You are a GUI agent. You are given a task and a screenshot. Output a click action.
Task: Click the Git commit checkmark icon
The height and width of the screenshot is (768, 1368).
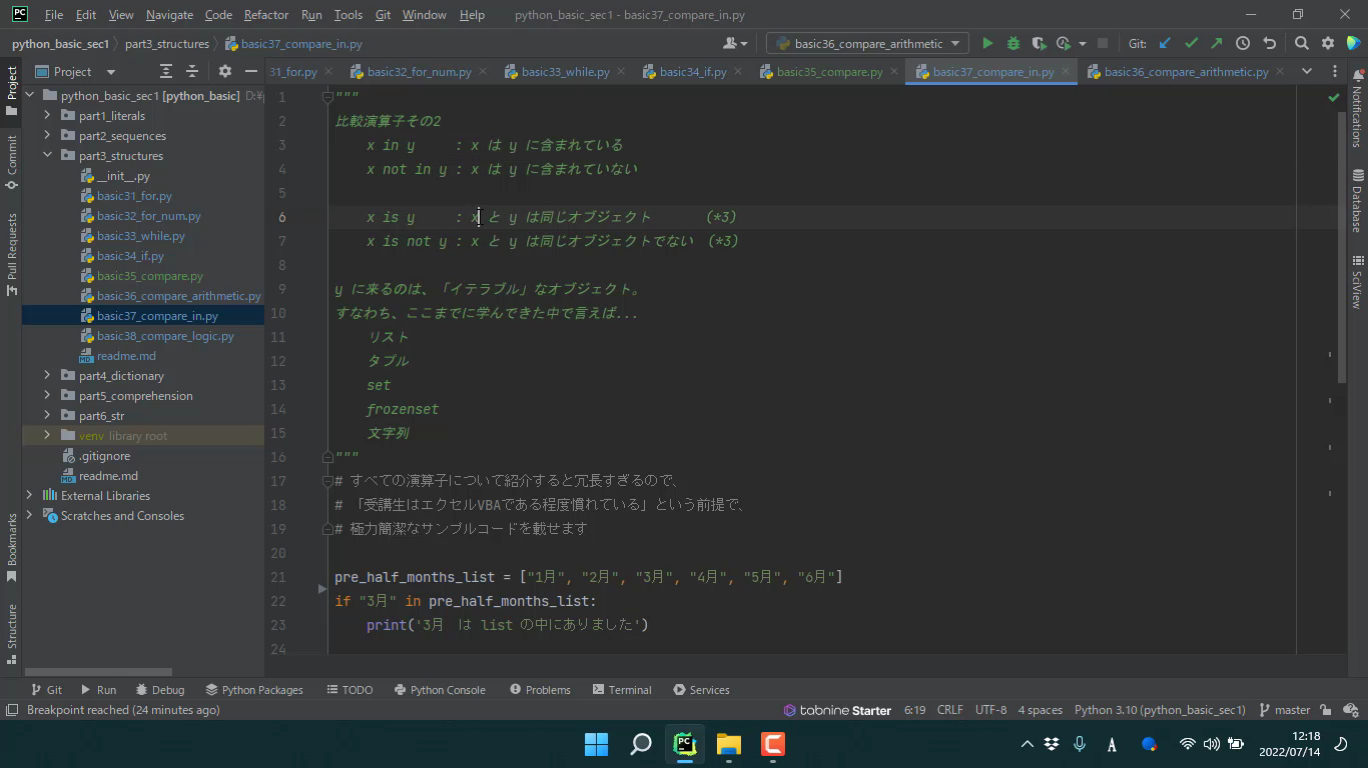pos(1191,43)
